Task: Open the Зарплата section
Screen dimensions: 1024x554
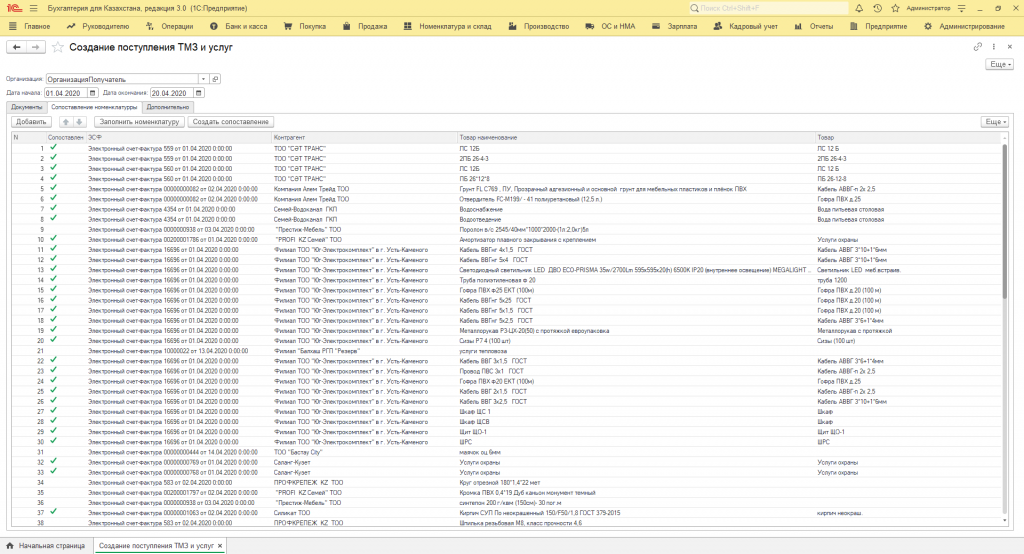Action: pos(675,26)
